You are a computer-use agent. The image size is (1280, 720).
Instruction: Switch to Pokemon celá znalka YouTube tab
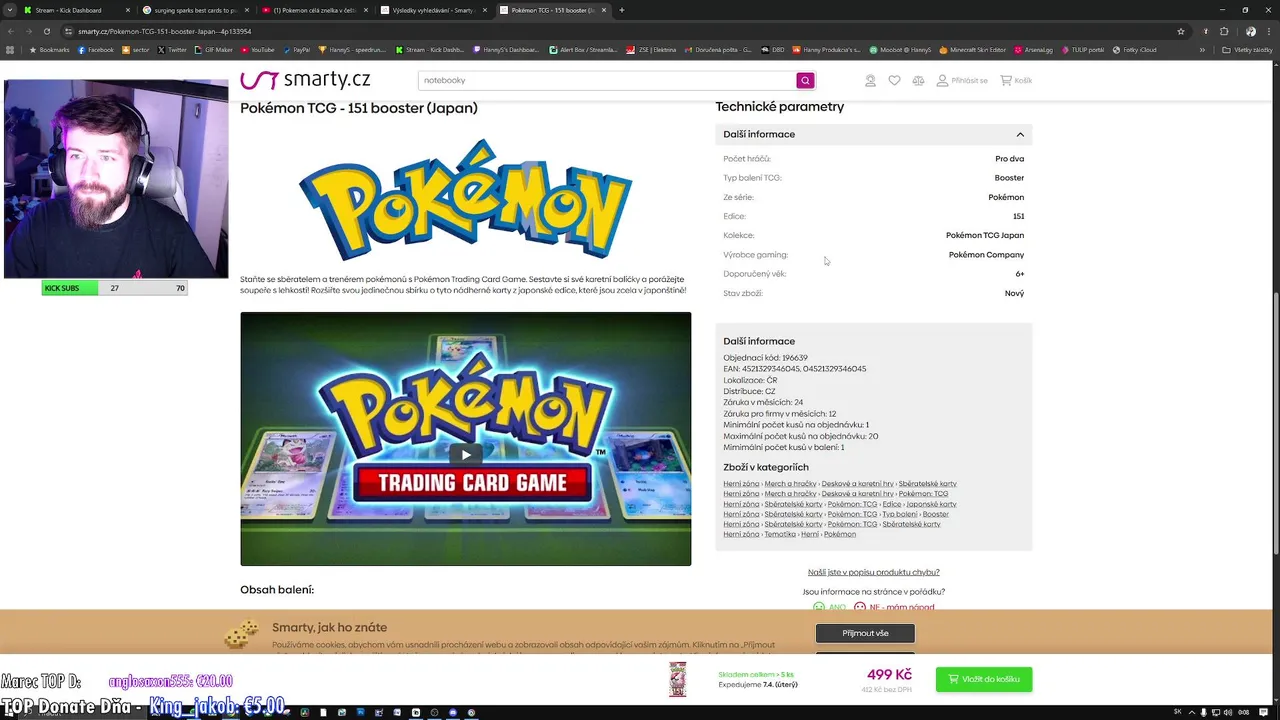[314, 10]
